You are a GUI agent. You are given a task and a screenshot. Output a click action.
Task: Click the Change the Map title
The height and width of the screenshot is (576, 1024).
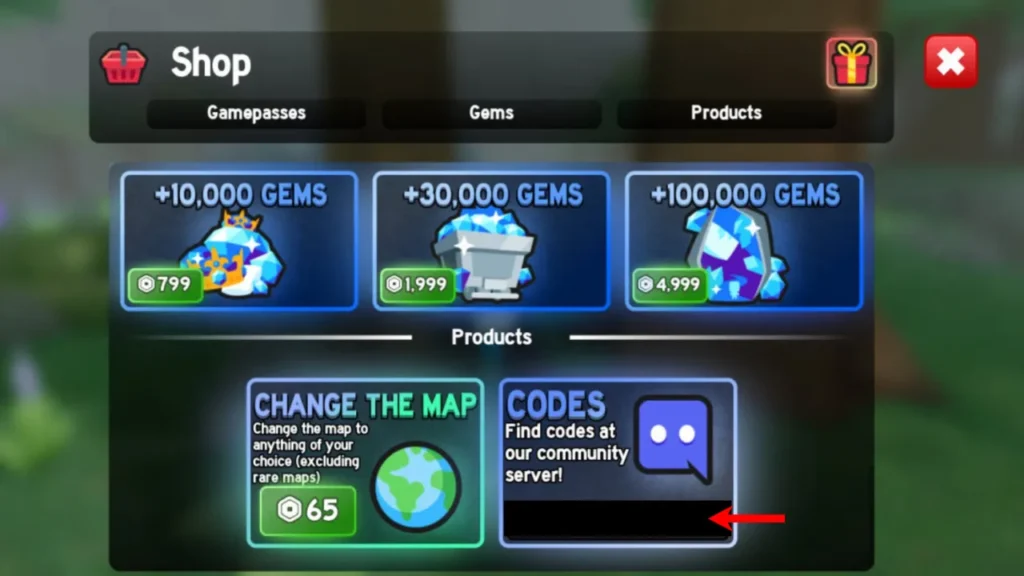pyautogui.click(x=365, y=405)
